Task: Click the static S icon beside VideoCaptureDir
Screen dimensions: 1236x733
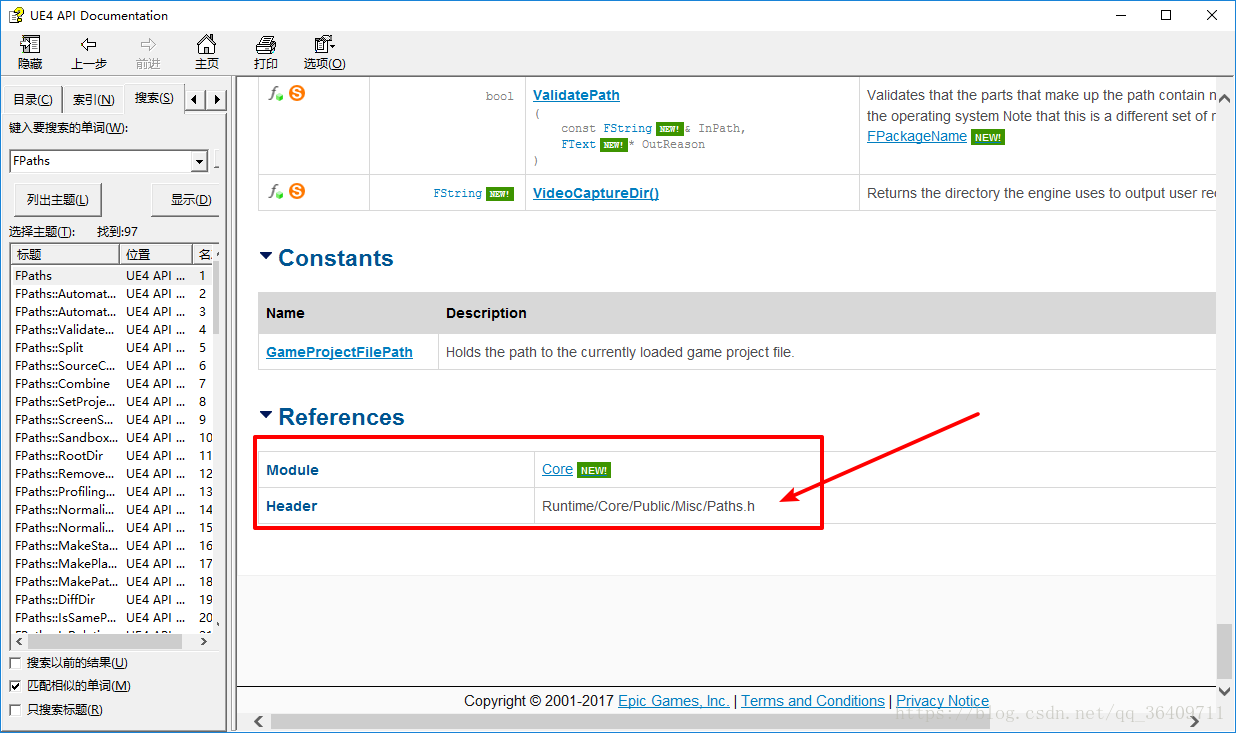Action: [x=297, y=191]
